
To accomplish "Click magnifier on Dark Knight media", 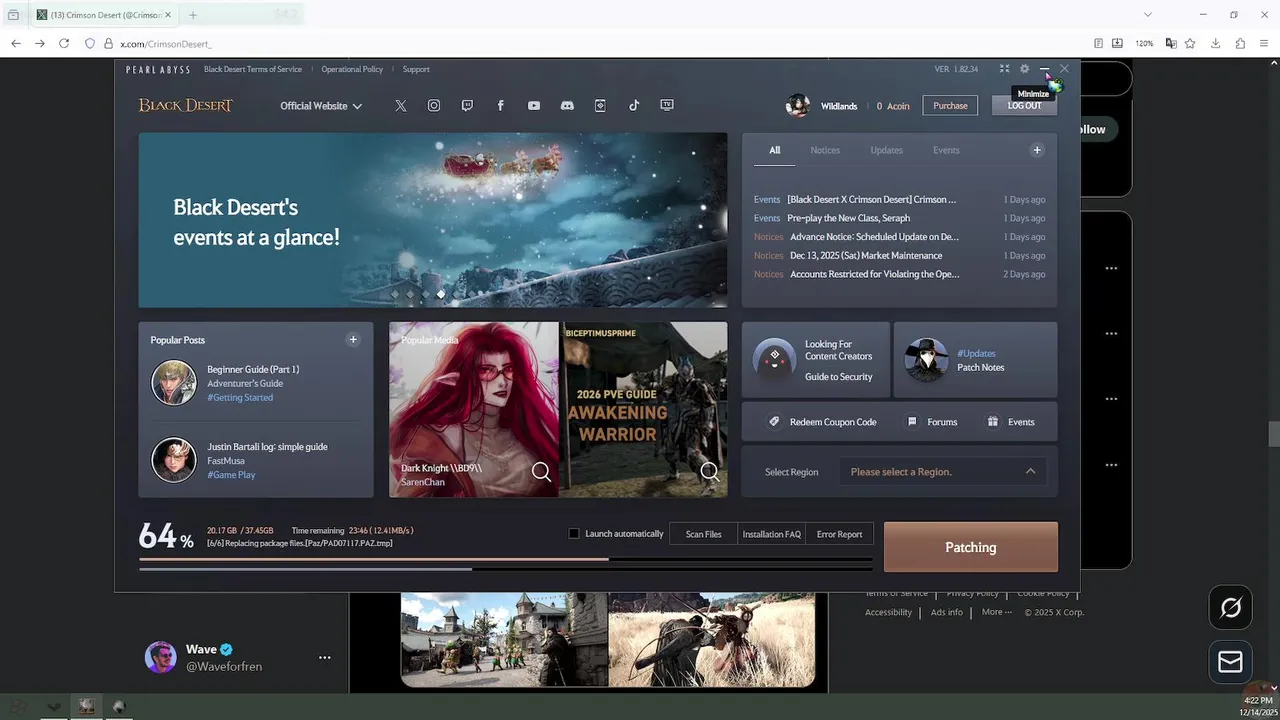I will [x=541, y=471].
